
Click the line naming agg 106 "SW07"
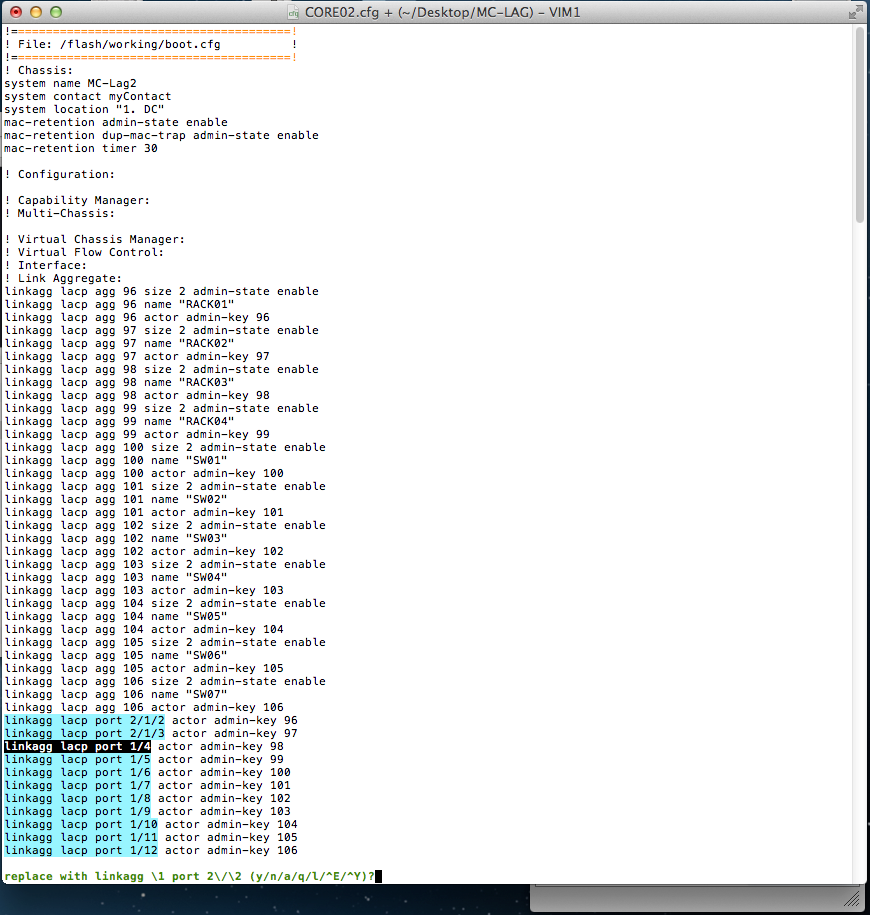[x=115, y=694]
